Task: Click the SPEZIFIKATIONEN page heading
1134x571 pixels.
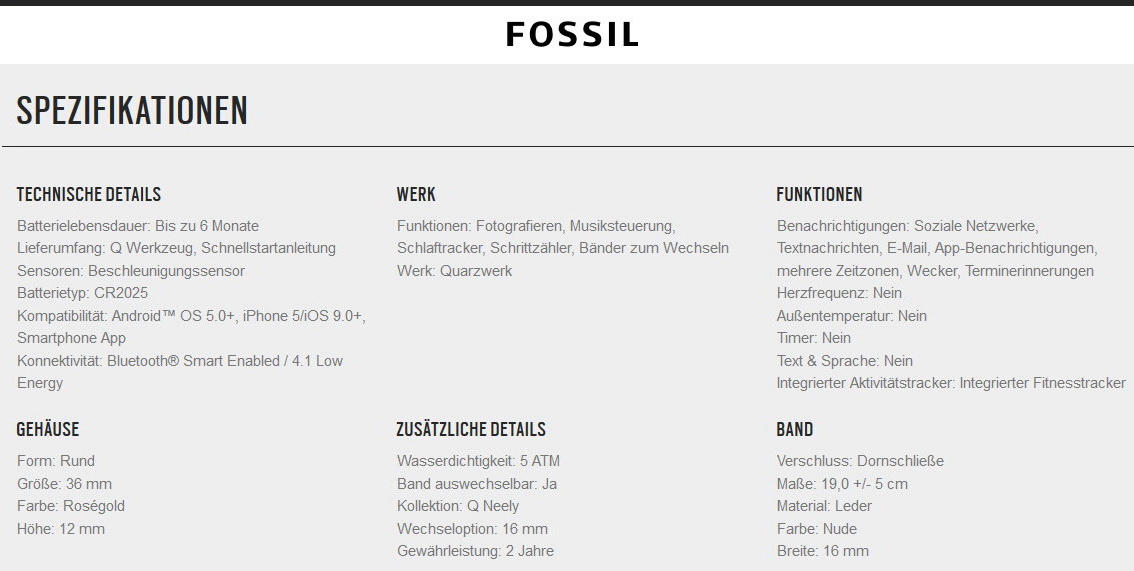Action: tap(132, 111)
